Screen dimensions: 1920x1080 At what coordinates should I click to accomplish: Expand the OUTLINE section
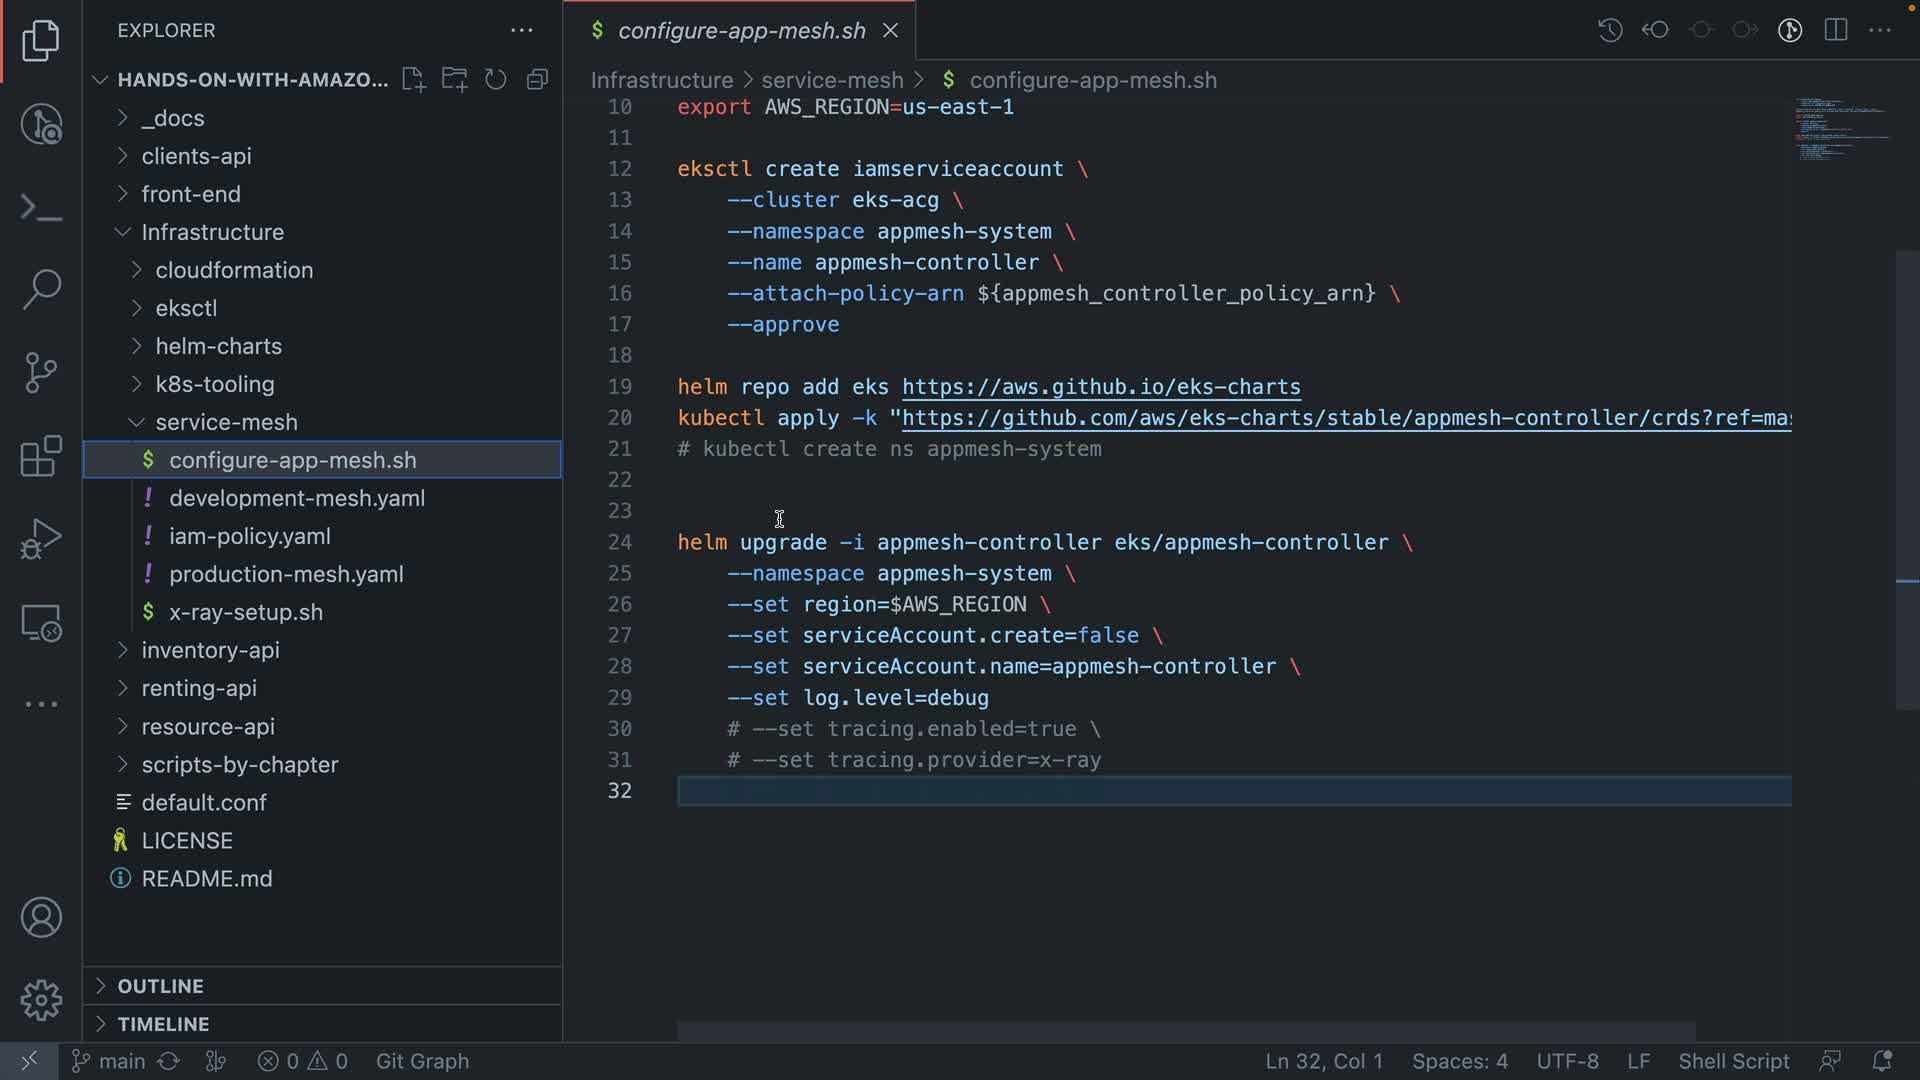[160, 986]
